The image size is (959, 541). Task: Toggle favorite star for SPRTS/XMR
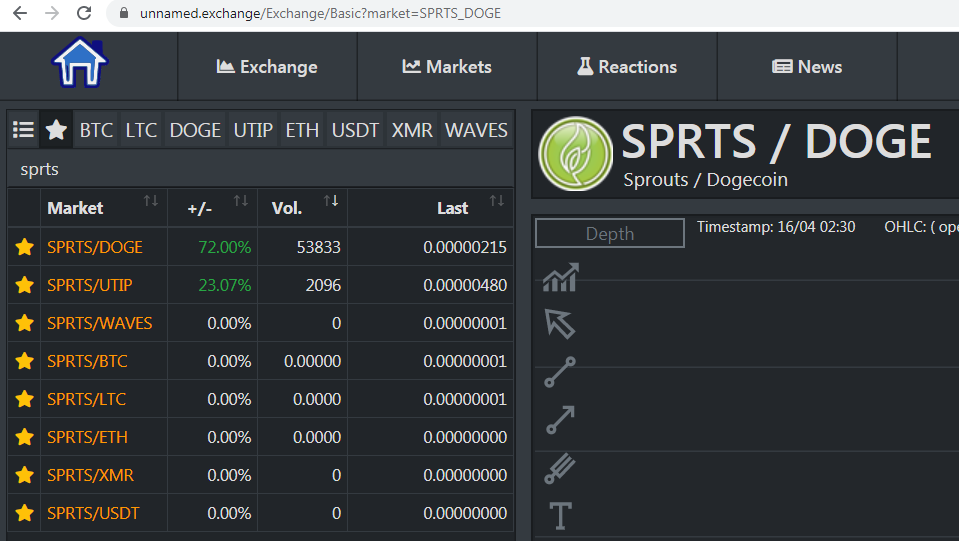[x=24, y=475]
